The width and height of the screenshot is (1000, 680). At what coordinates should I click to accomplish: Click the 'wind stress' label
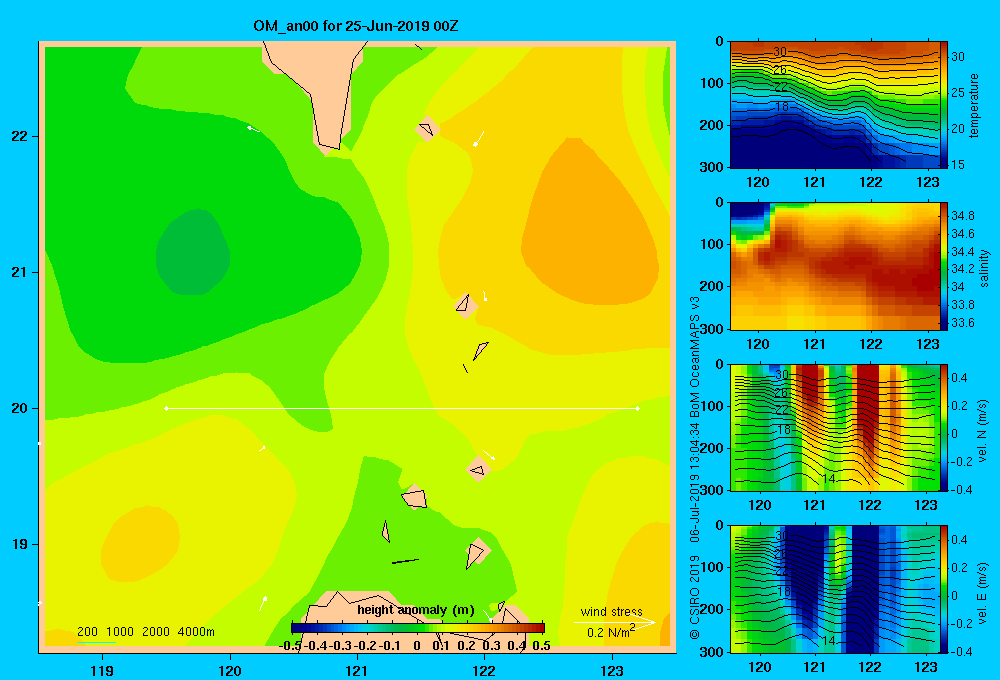point(611,611)
